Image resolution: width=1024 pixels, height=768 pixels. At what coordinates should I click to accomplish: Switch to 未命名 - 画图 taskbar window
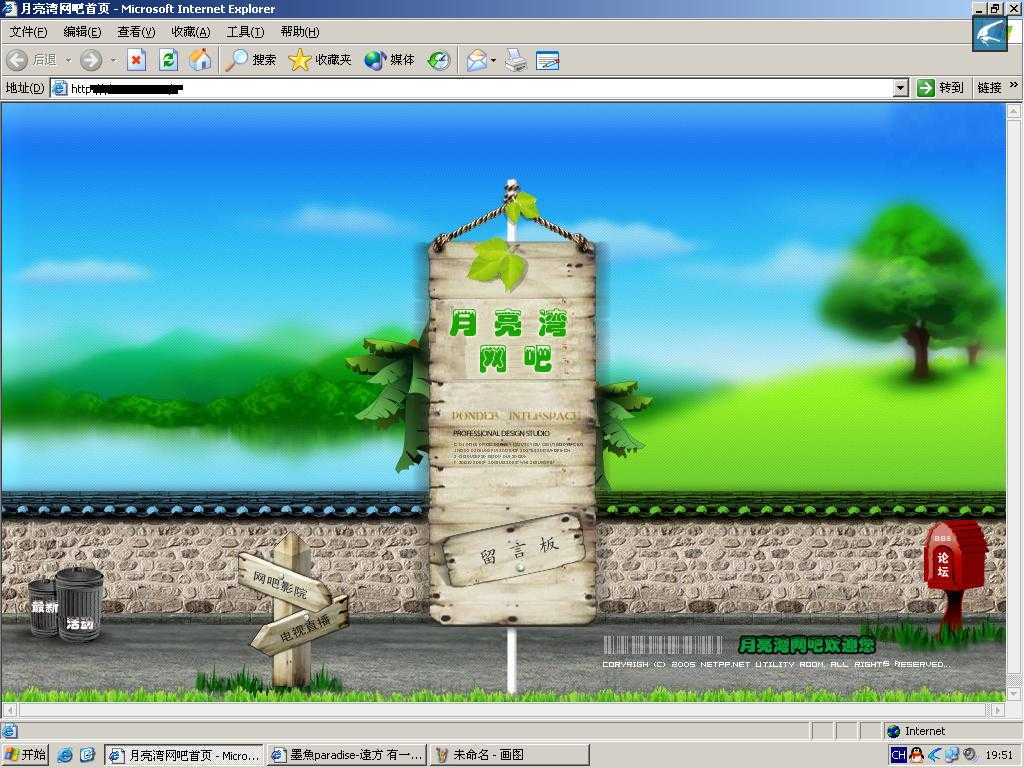[x=509, y=755]
